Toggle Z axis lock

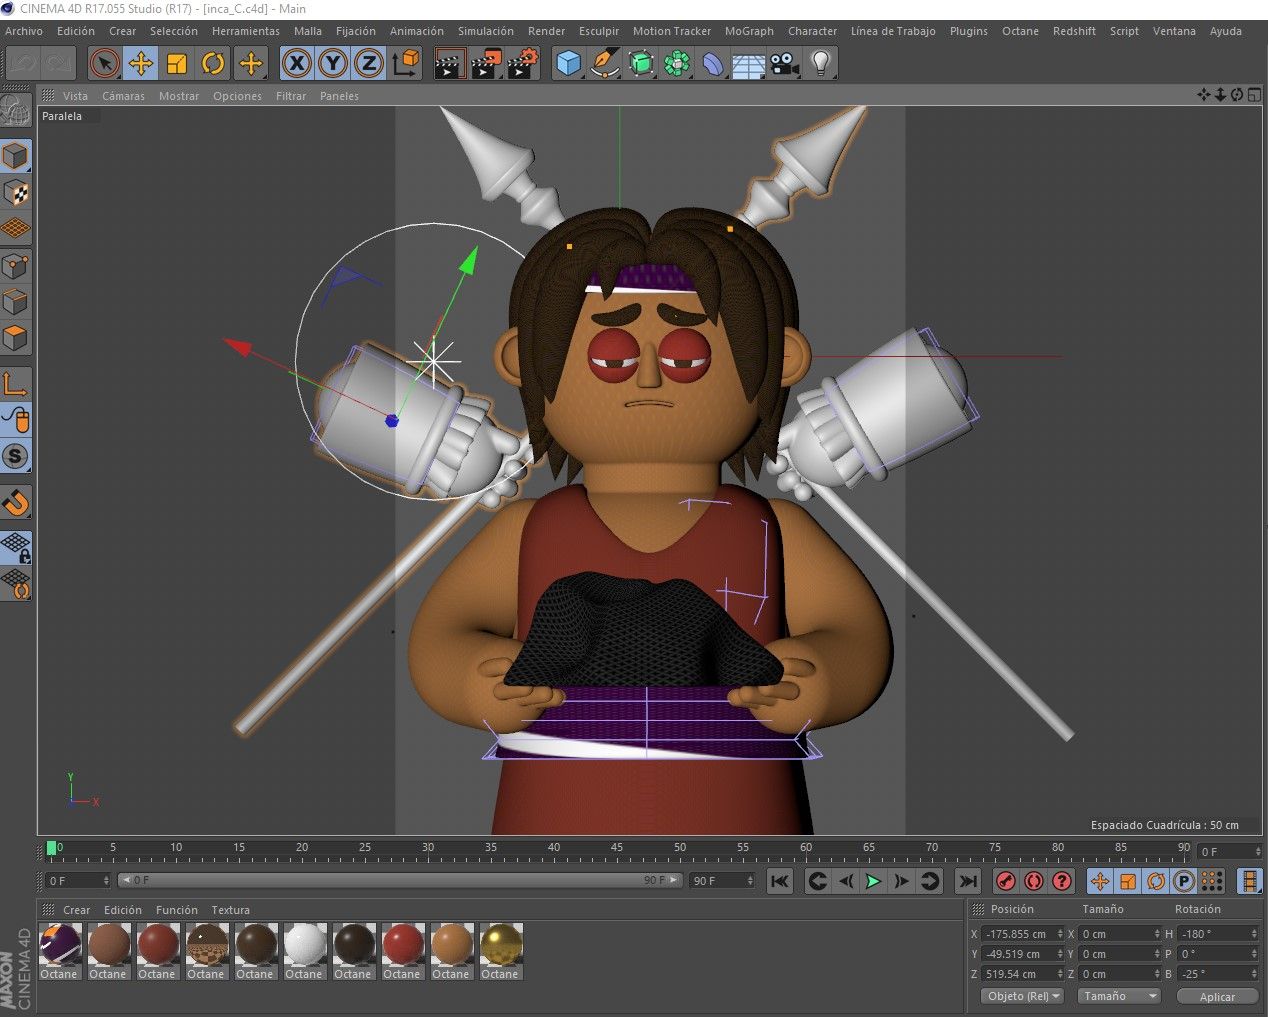pyautogui.click(x=368, y=63)
